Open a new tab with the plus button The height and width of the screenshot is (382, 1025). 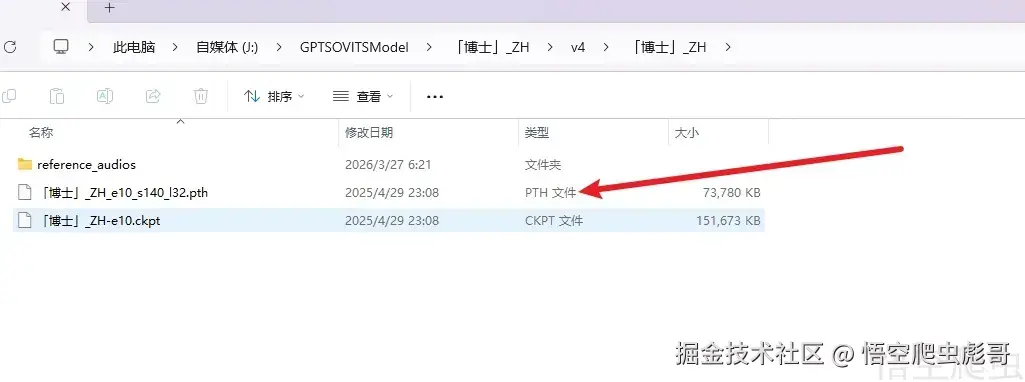point(110,7)
